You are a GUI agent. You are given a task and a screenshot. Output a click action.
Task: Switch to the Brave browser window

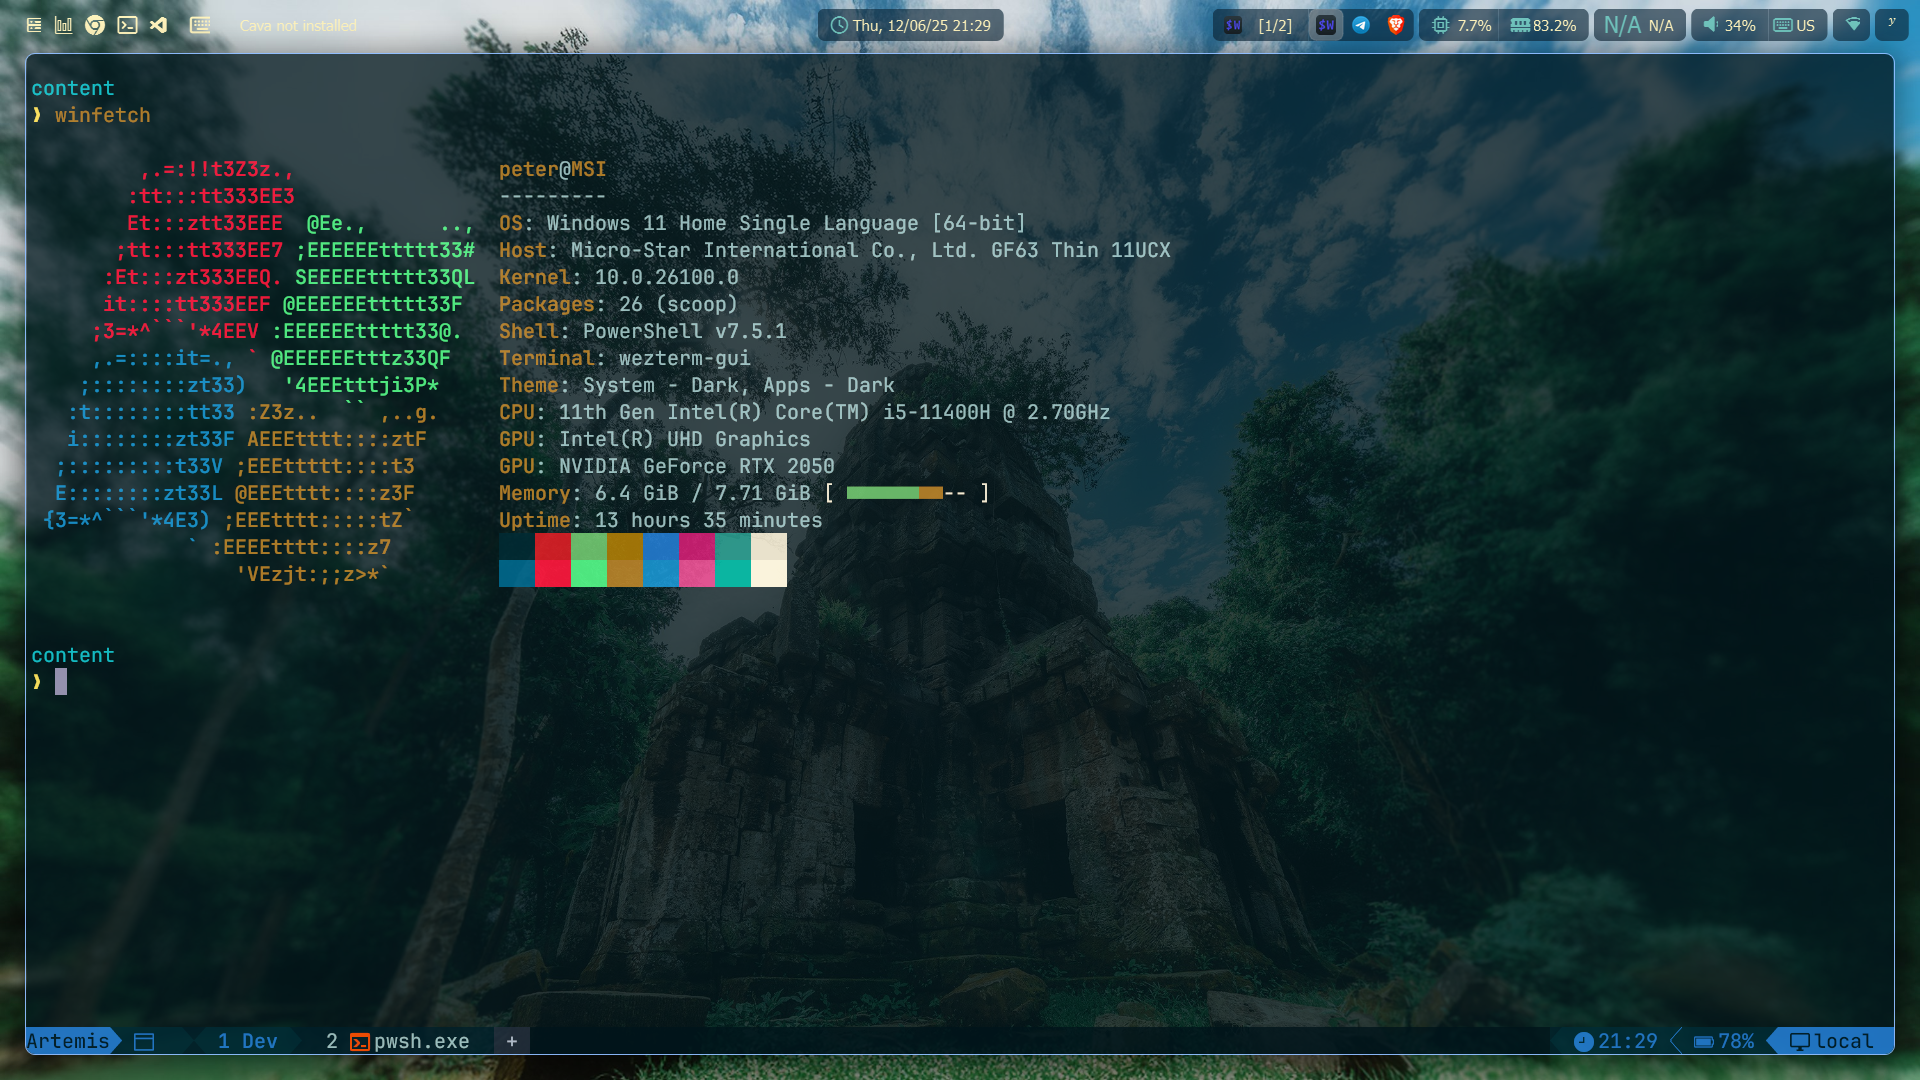(x=1396, y=25)
